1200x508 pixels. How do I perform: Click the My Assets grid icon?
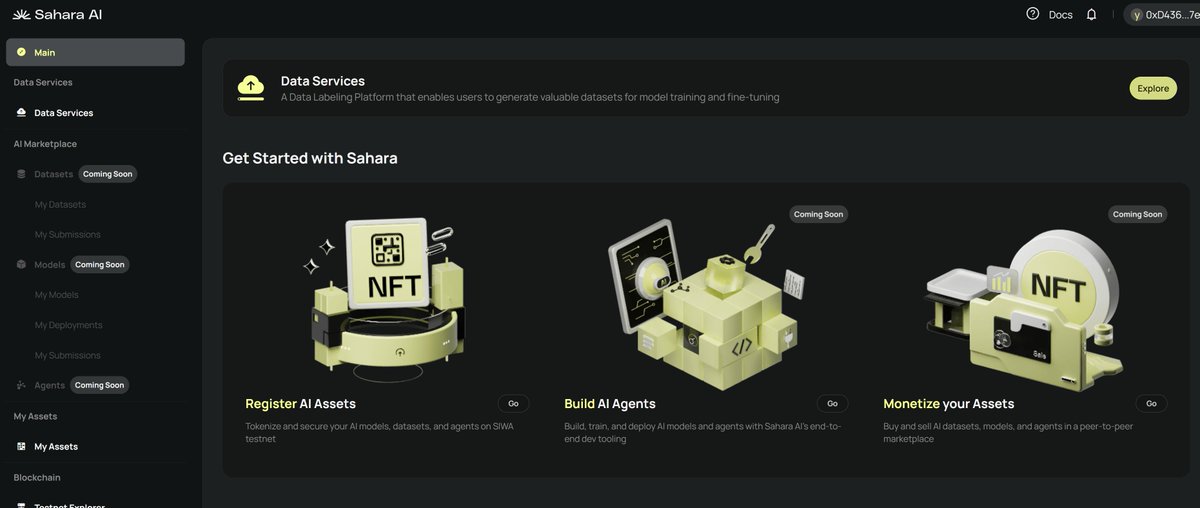(21, 446)
